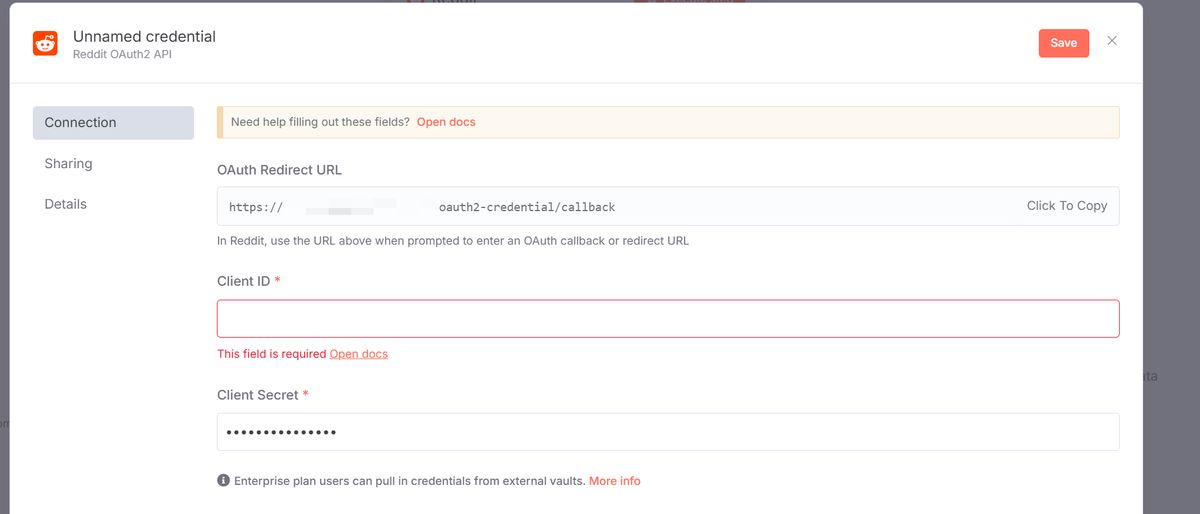Click the Client ID field label

(243, 281)
